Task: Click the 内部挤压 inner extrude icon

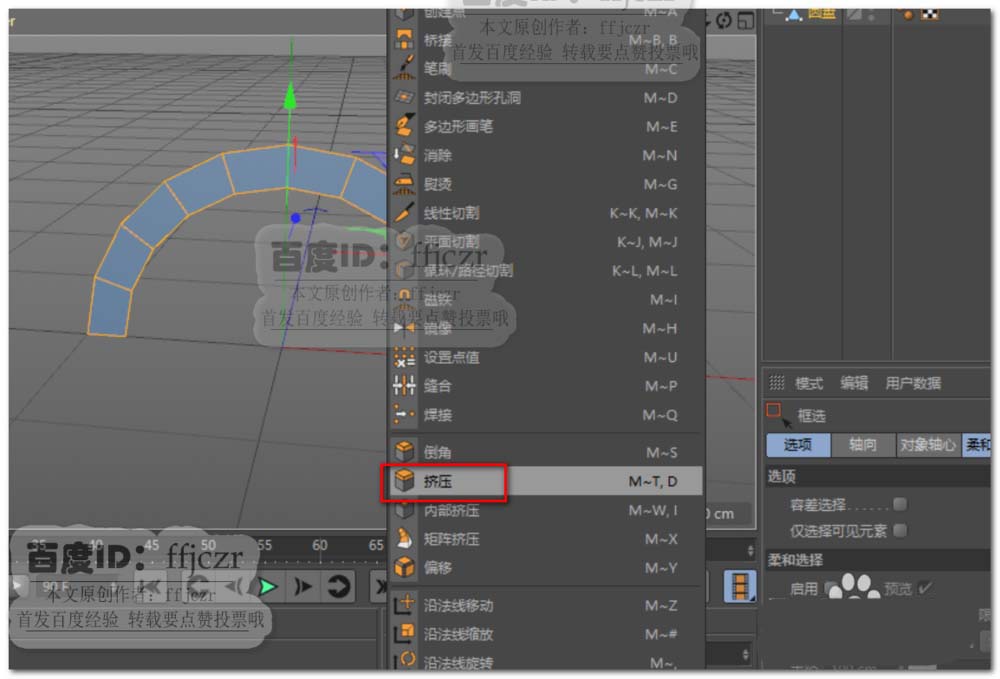Action: click(x=404, y=510)
